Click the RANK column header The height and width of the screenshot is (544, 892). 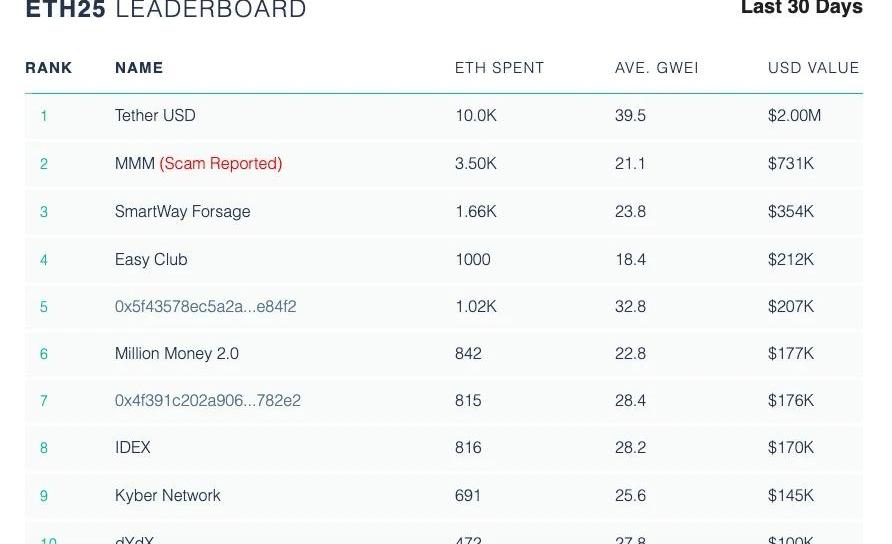coord(49,68)
